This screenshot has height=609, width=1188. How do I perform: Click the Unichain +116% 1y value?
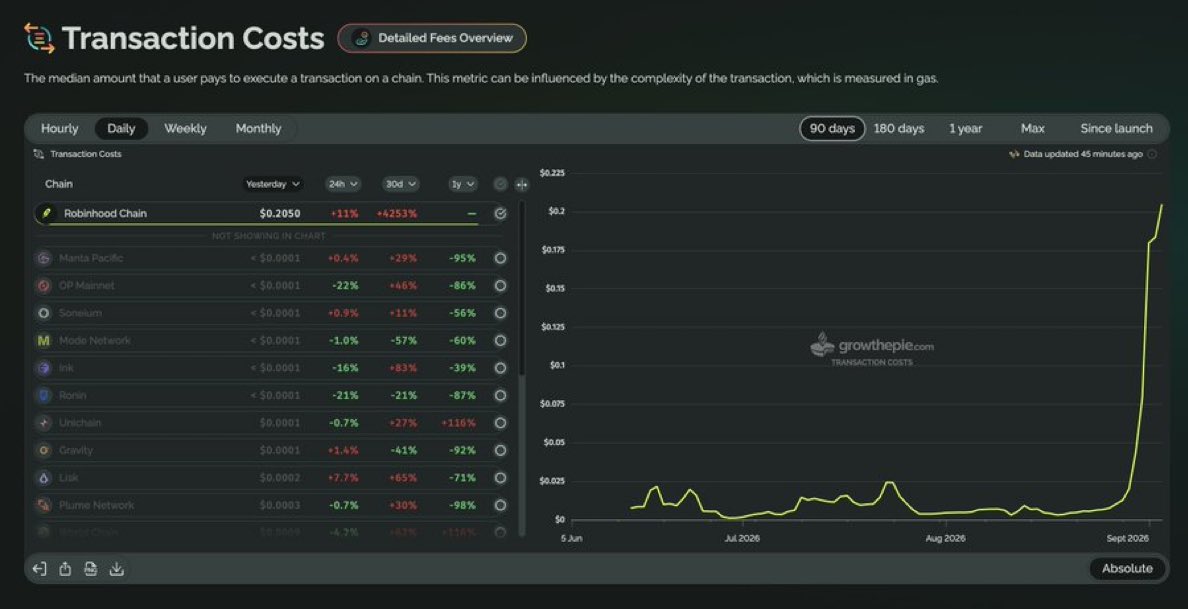coord(458,423)
